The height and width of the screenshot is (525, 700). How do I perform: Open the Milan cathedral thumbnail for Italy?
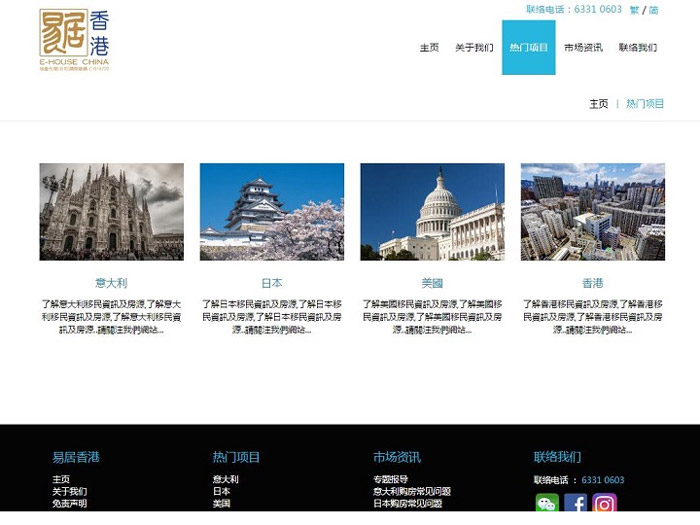click(111, 212)
